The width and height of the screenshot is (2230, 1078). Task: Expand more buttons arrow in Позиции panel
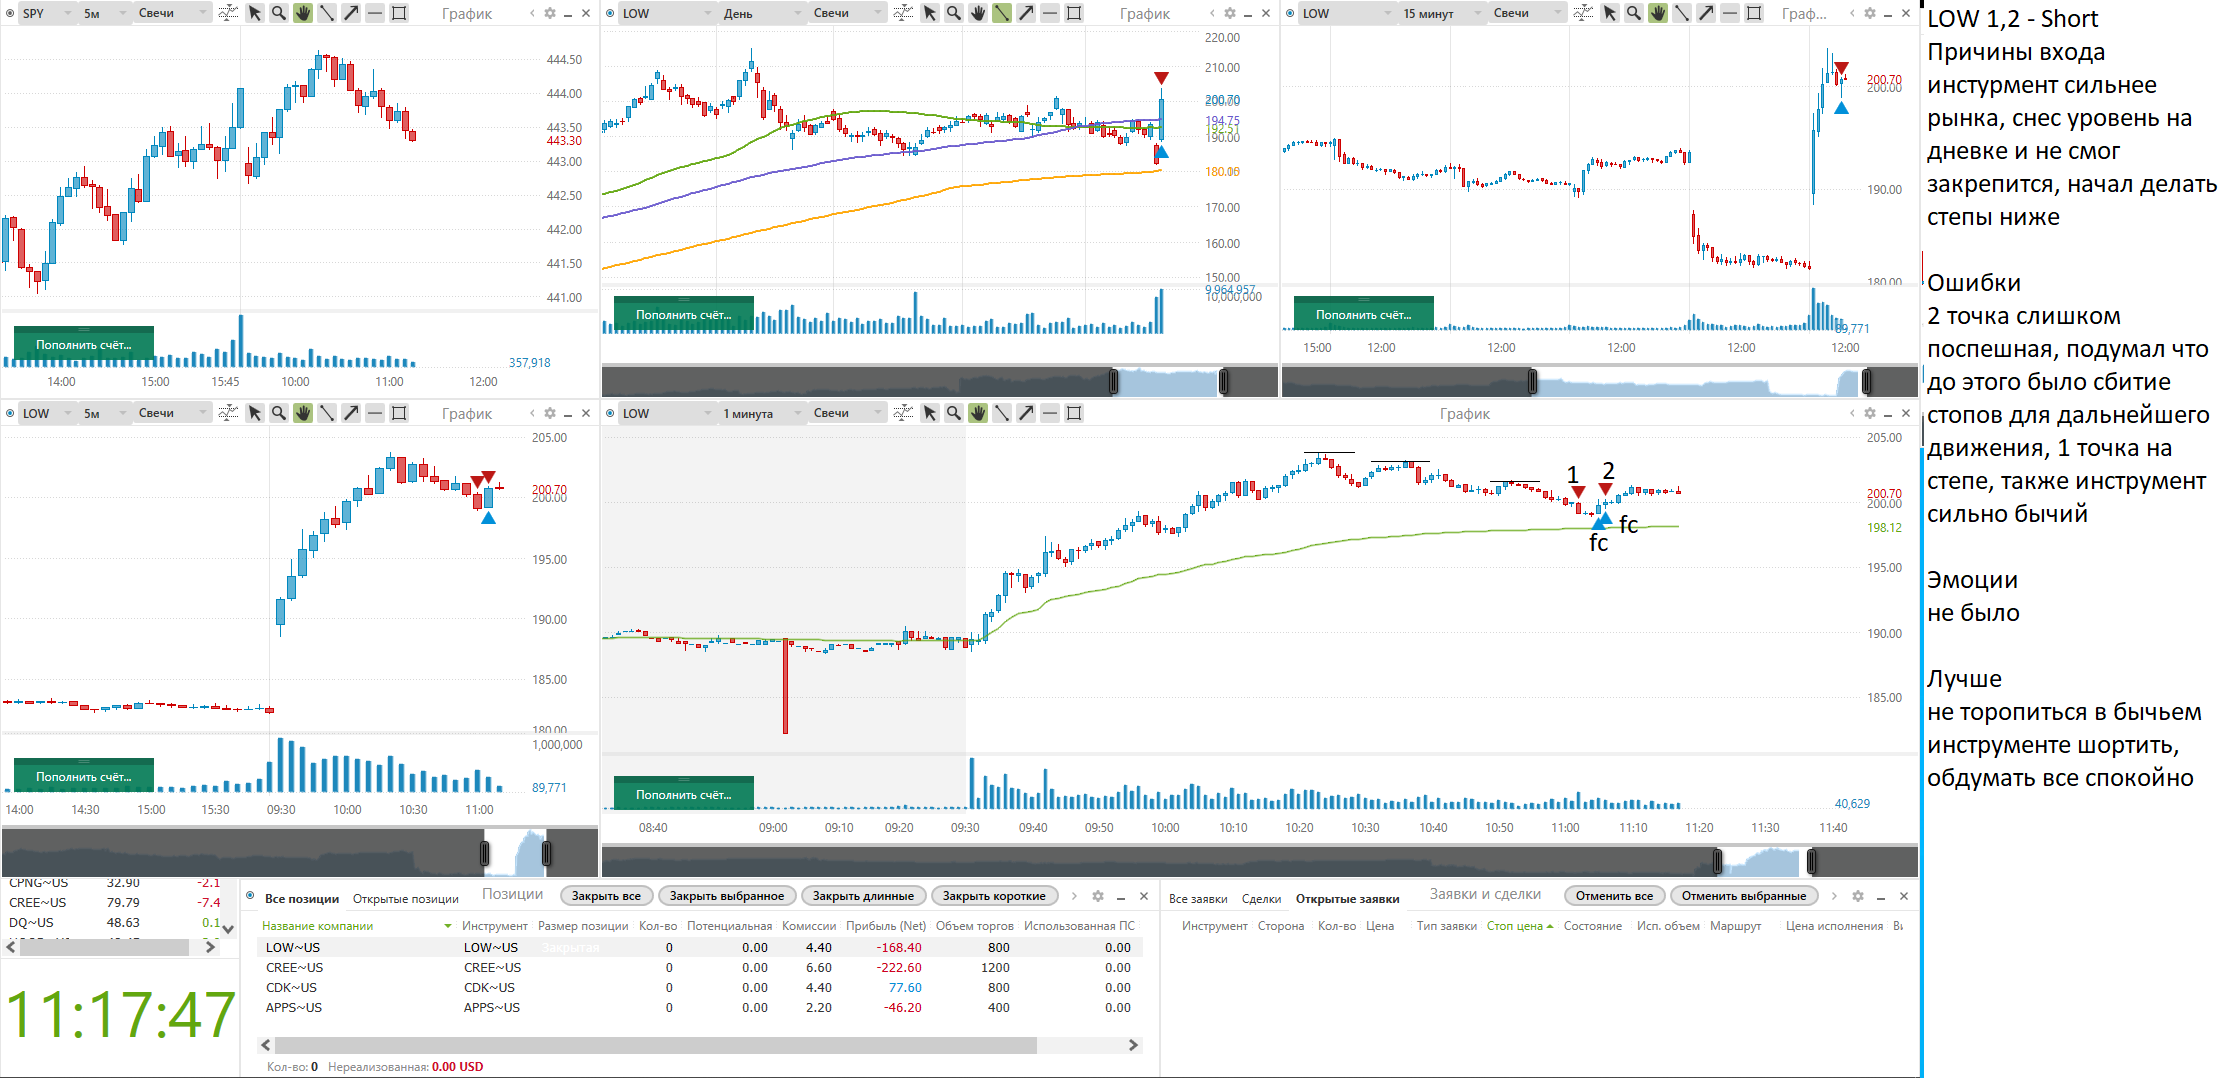pos(1075,896)
